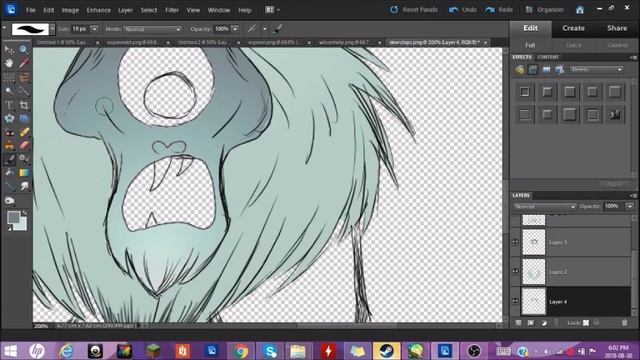Show Layer Styles in Effects panel
Image resolution: width=640 pixels, height=360 pixels.
[x=533, y=70]
